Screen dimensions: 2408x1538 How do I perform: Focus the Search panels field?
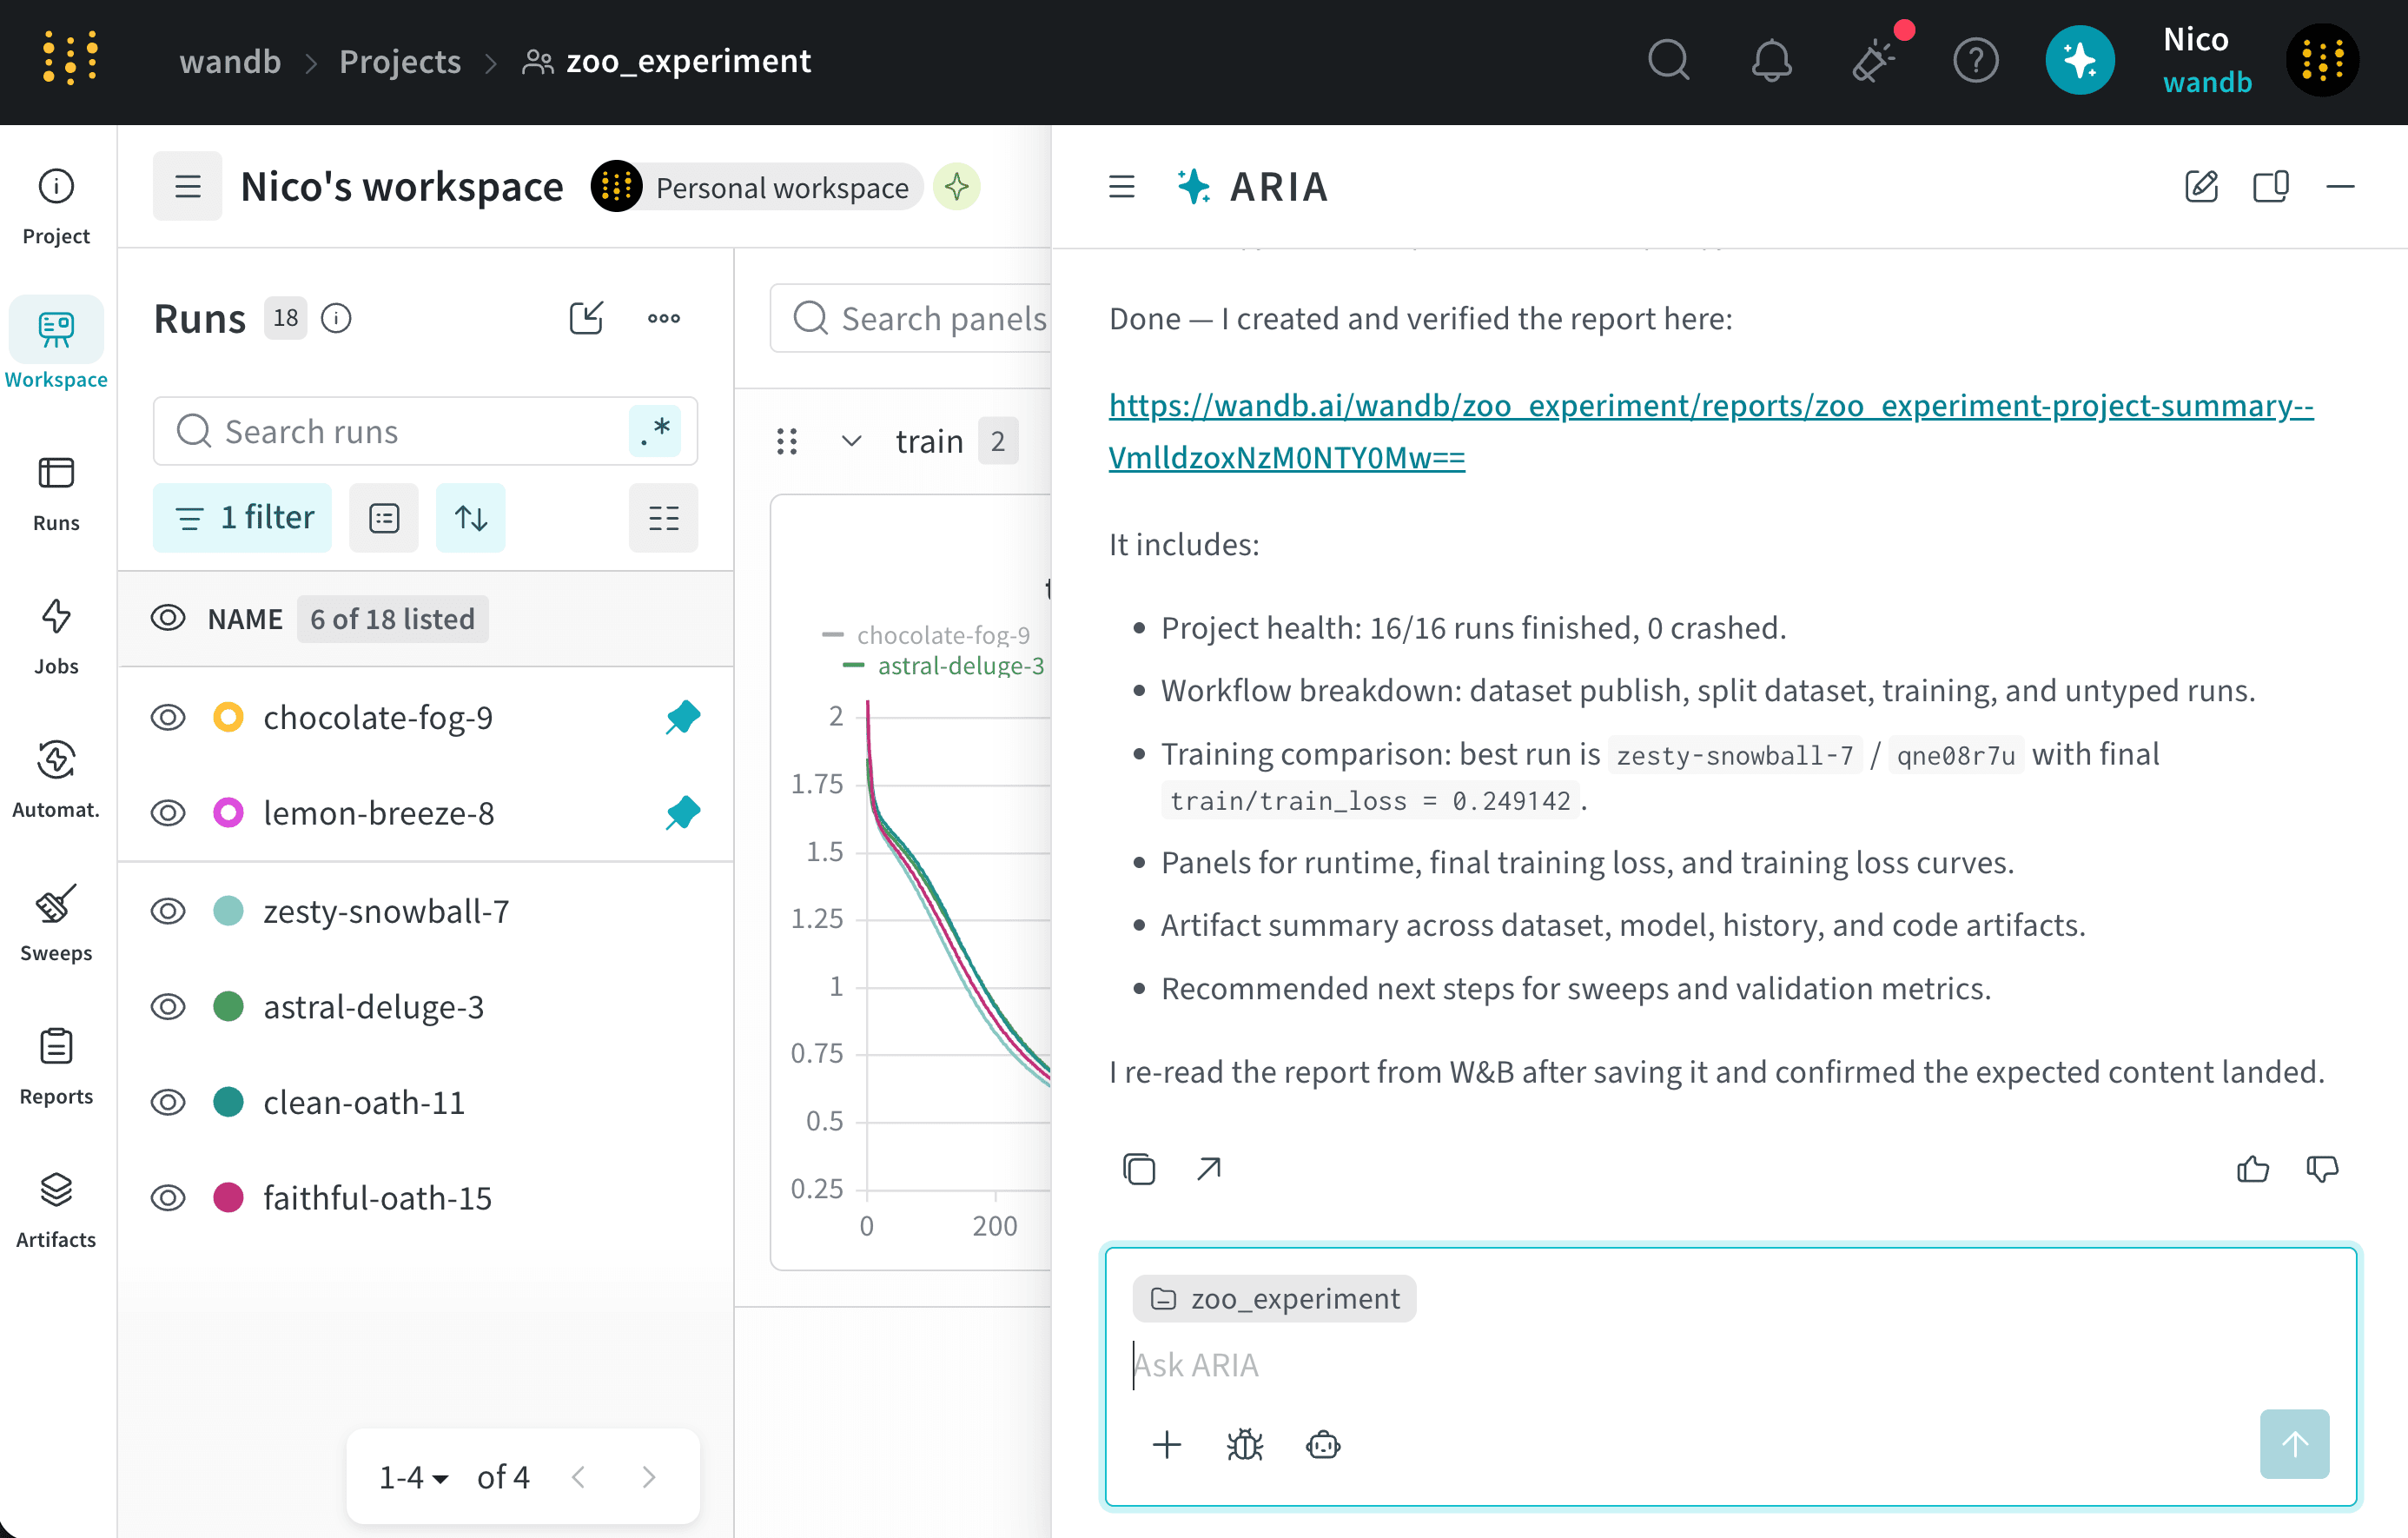tap(912, 318)
